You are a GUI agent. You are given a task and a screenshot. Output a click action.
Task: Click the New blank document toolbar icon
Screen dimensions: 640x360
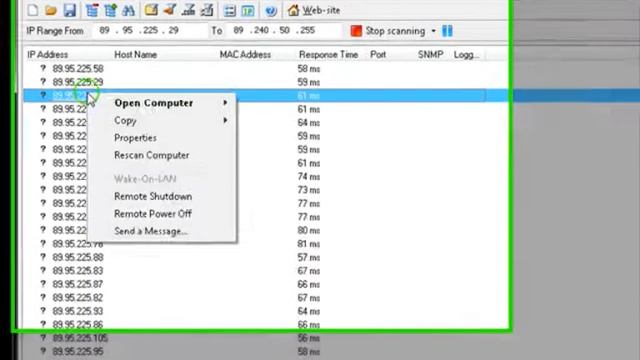coord(33,10)
